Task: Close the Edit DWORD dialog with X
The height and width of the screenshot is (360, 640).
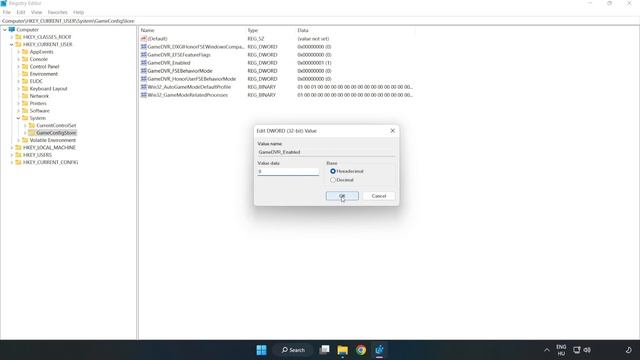Action: (x=393, y=131)
